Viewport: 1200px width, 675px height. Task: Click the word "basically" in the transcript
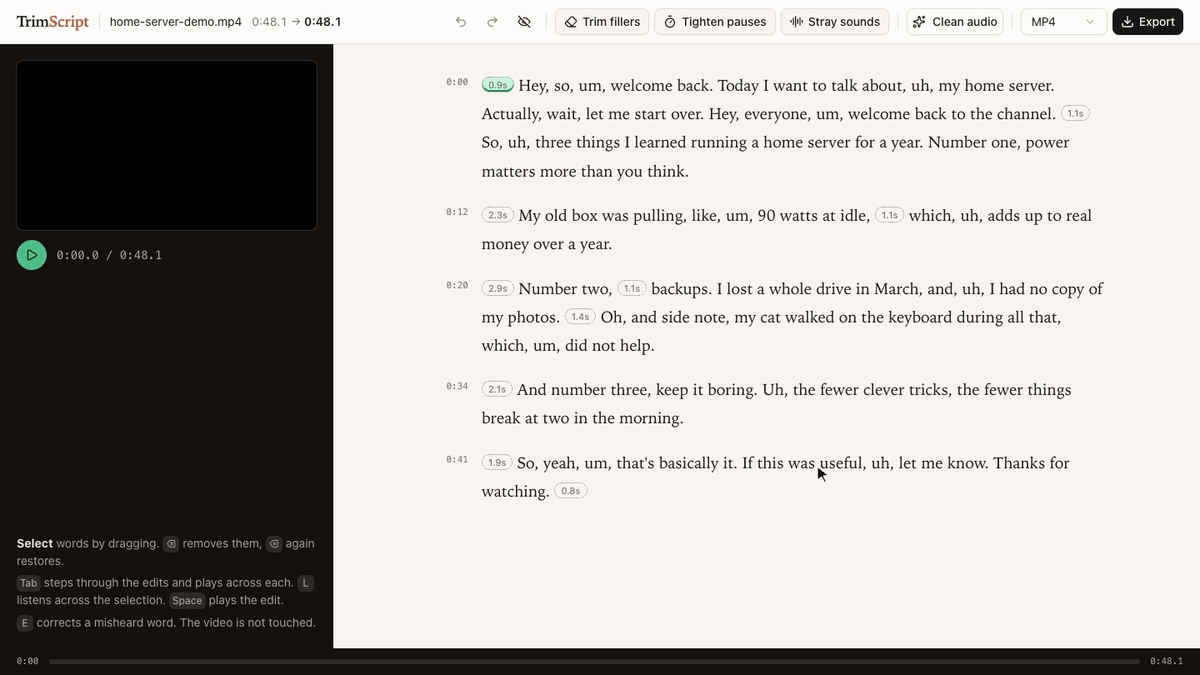[687, 463]
